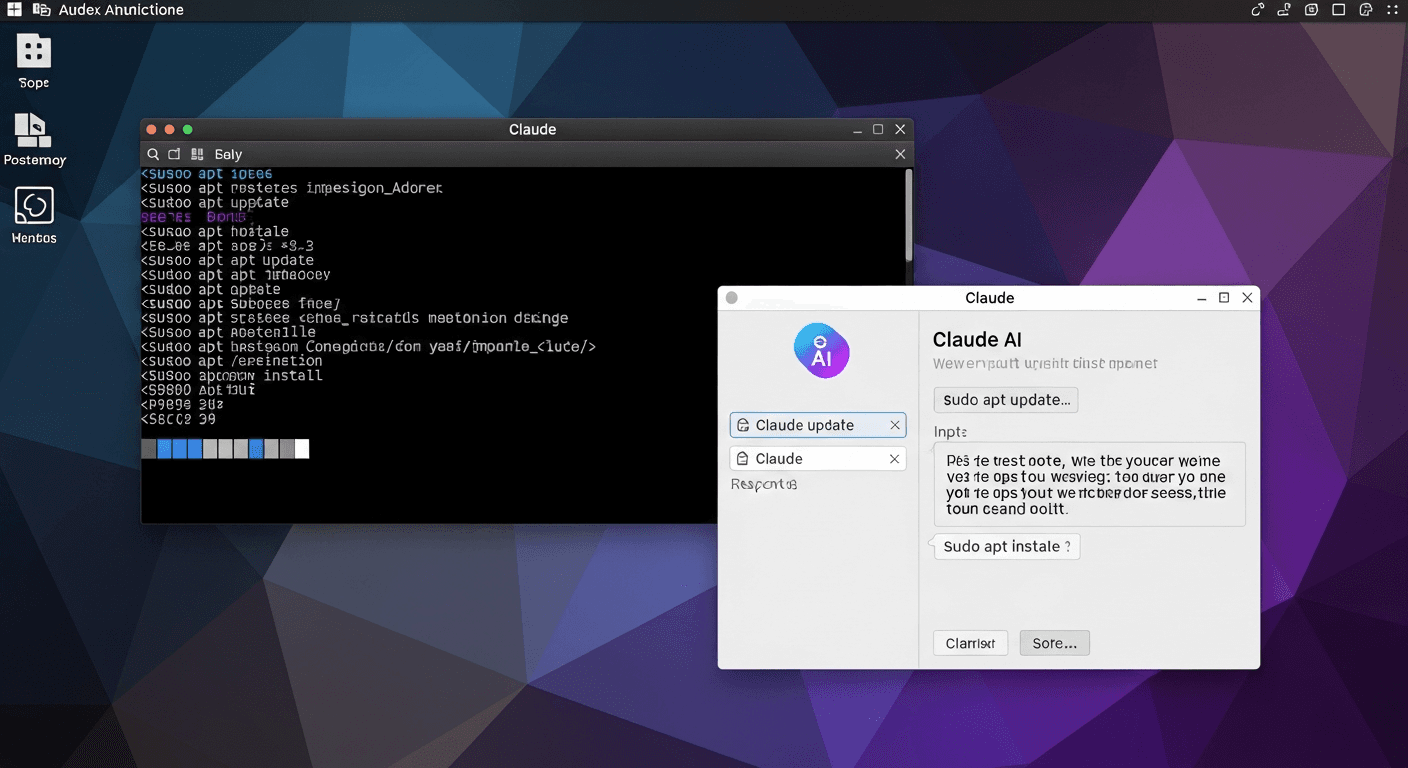Open the Hentos desktop icon
The width and height of the screenshot is (1408, 768).
click(34, 215)
